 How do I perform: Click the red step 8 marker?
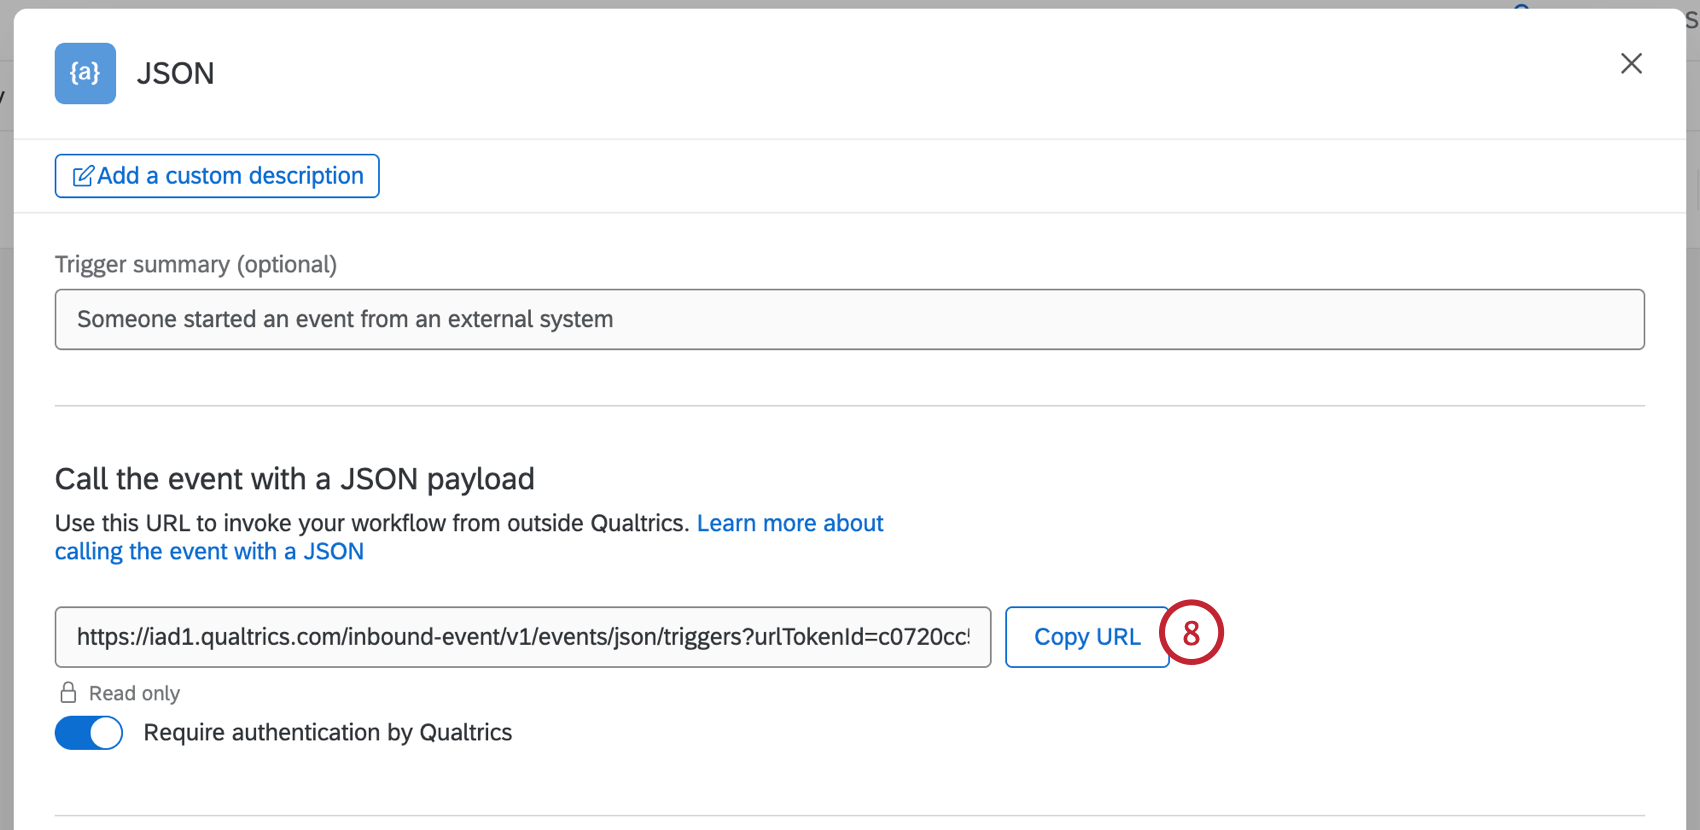pos(1191,633)
